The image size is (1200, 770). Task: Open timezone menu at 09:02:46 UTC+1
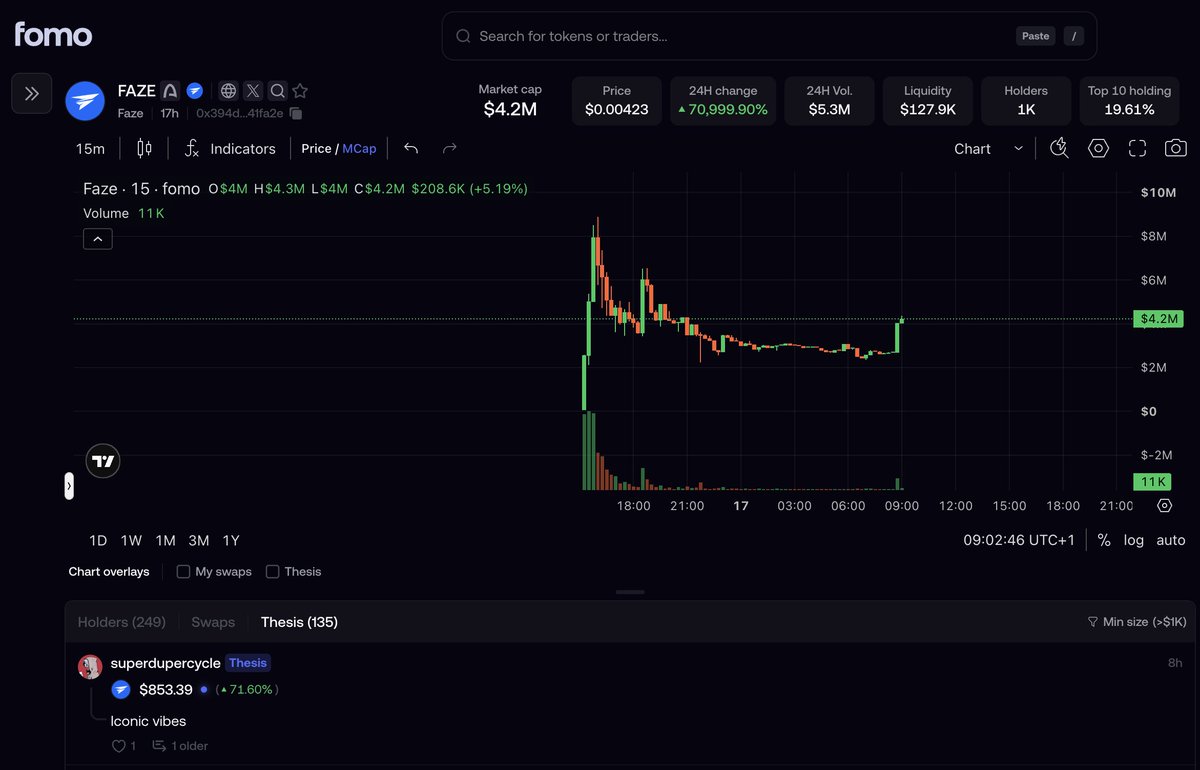tap(1019, 540)
